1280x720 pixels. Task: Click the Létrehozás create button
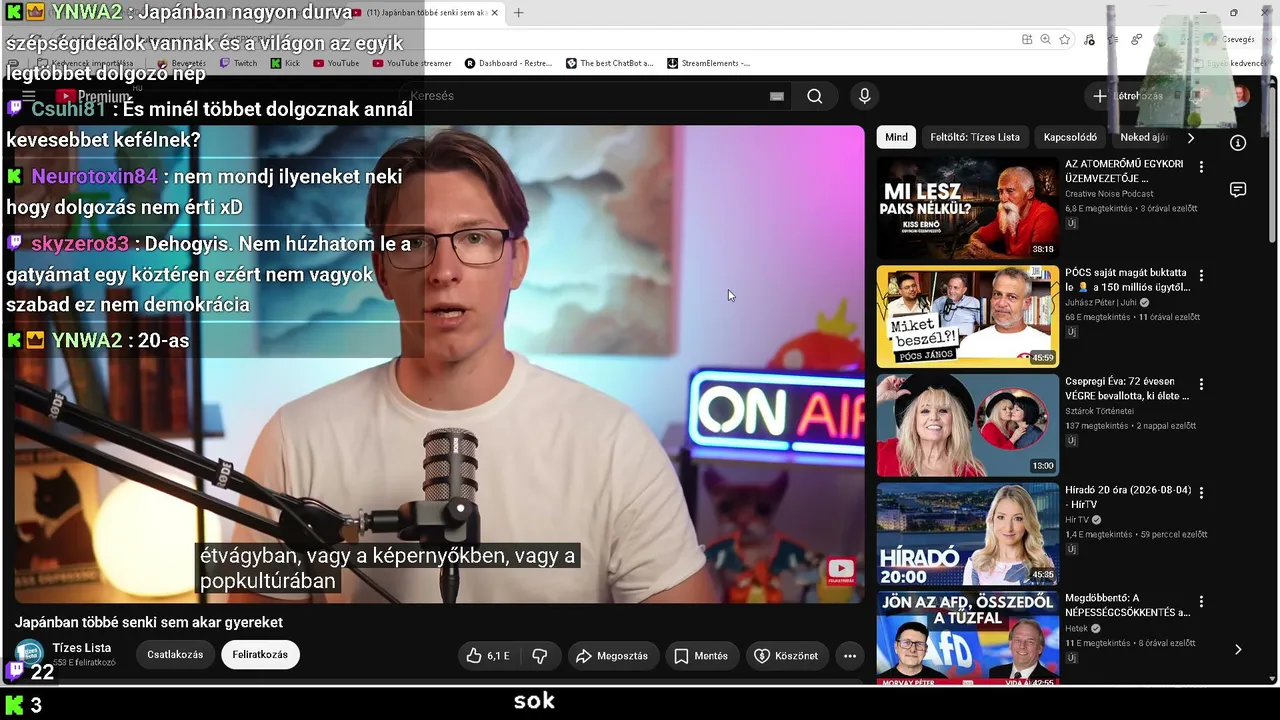[1131, 96]
